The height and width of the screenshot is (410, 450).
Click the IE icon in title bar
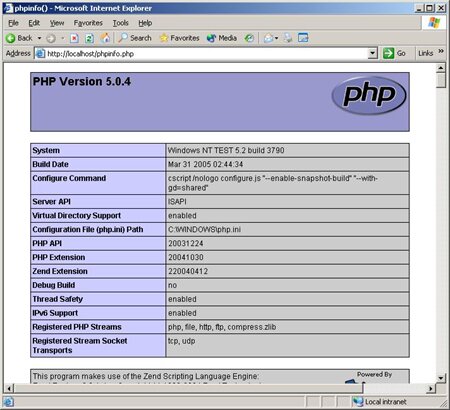click(x=8, y=8)
